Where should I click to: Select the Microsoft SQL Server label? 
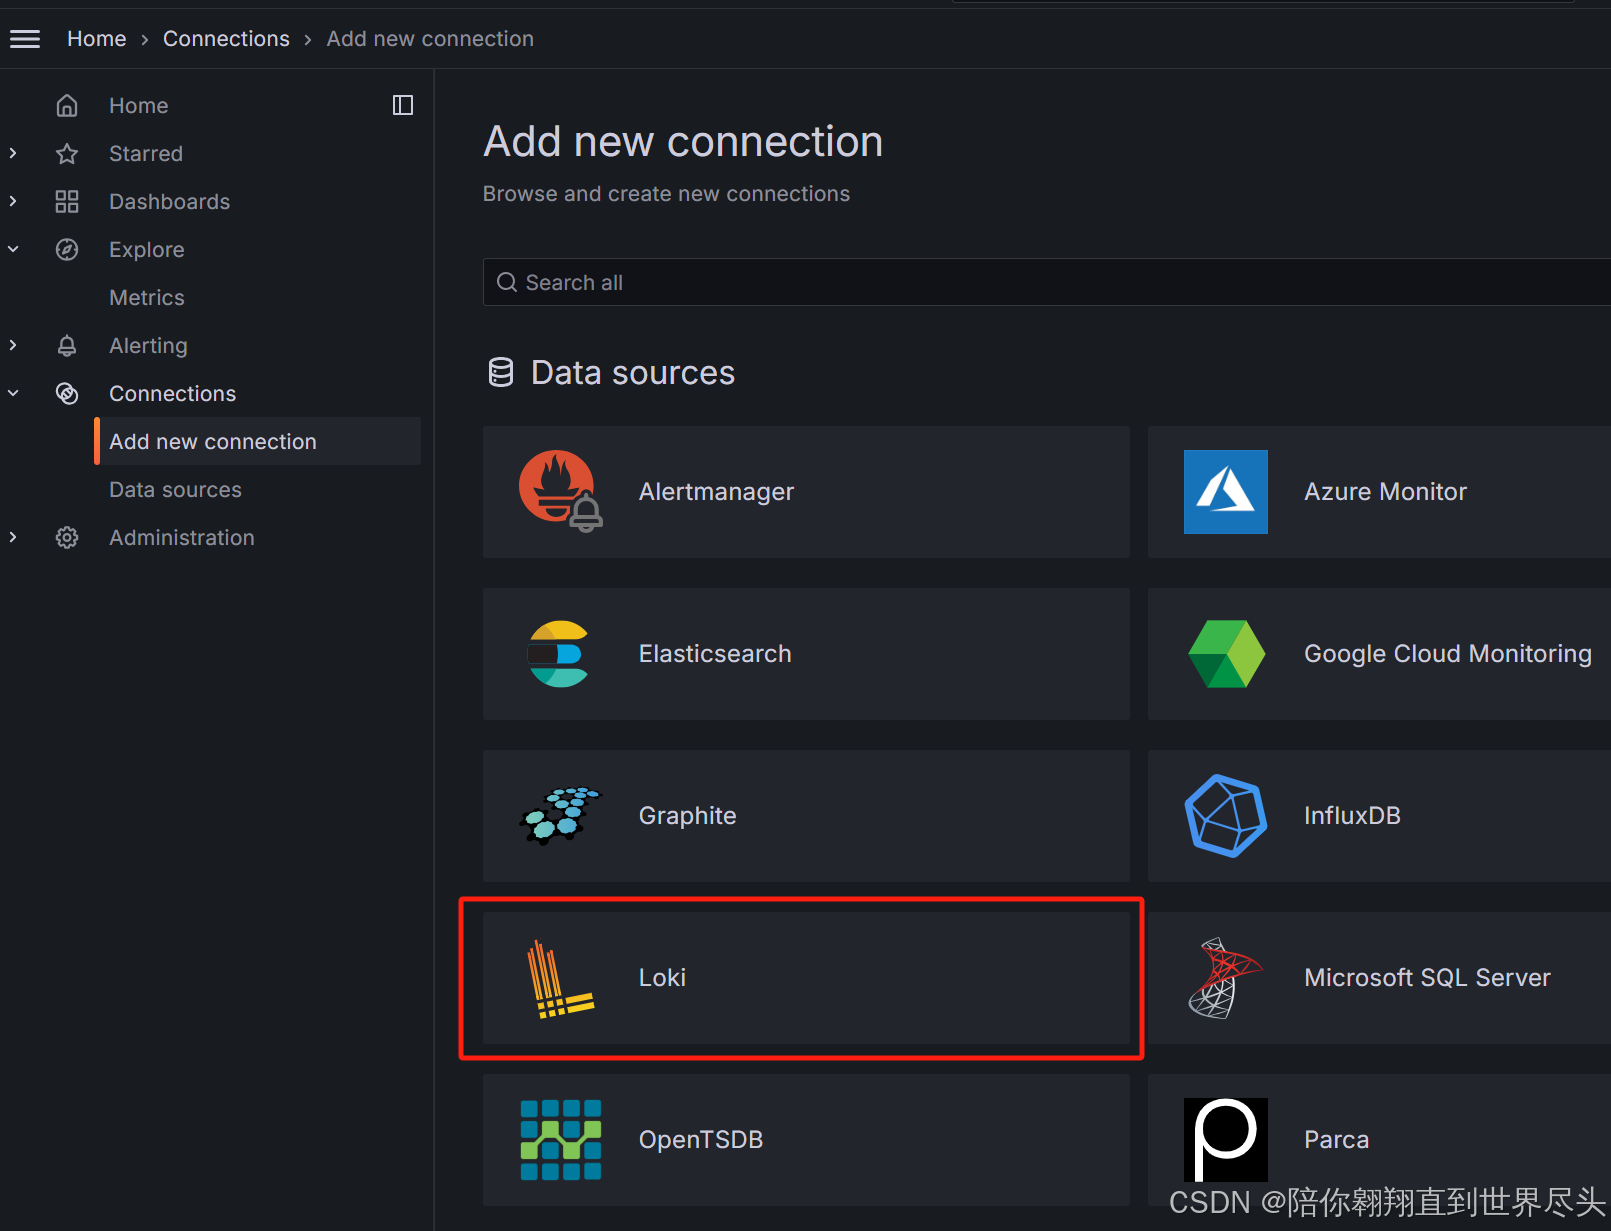tap(1427, 978)
